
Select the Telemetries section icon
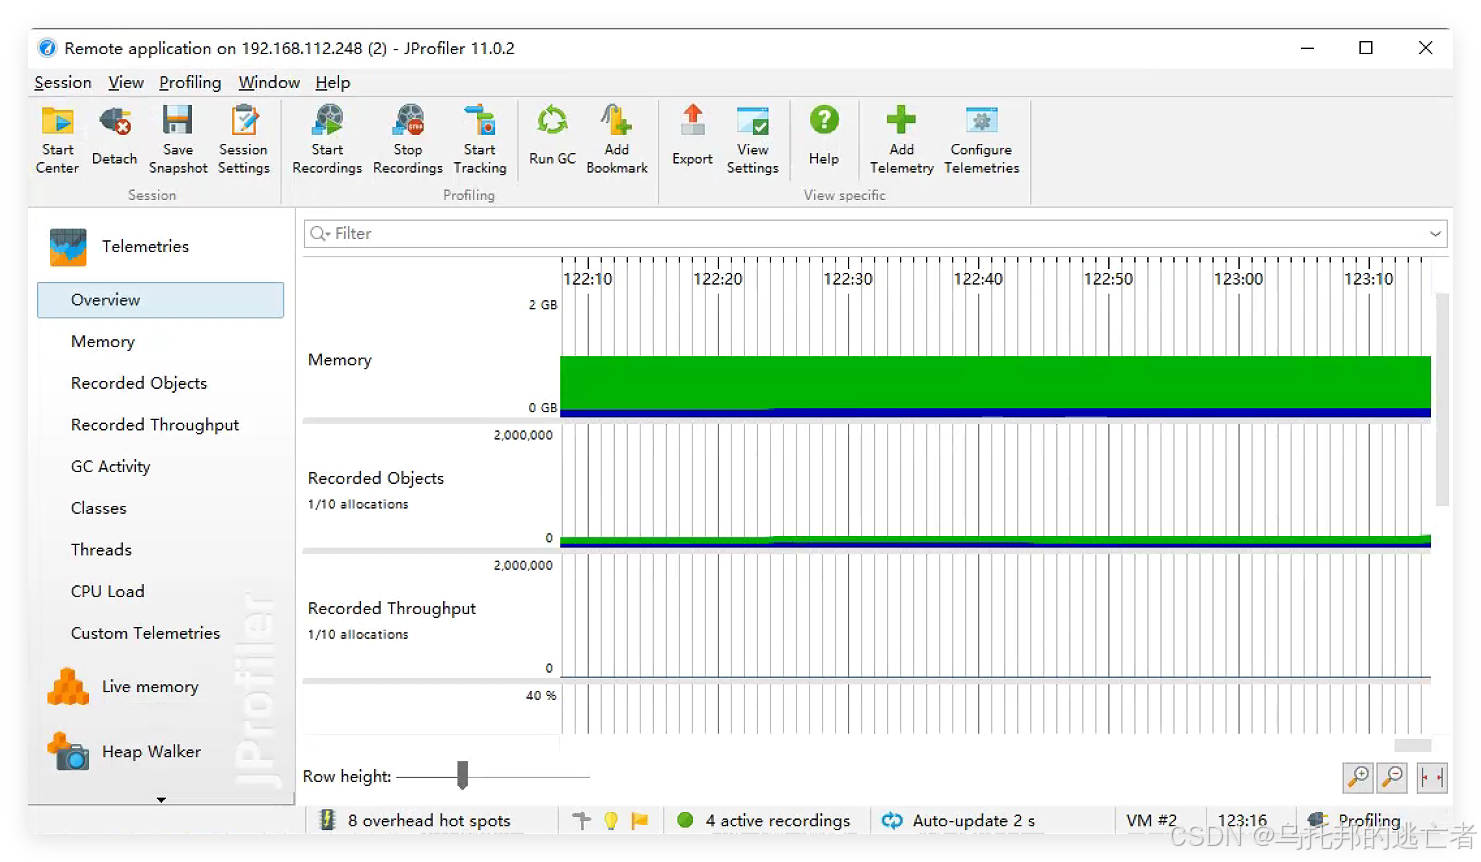click(68, 247)
